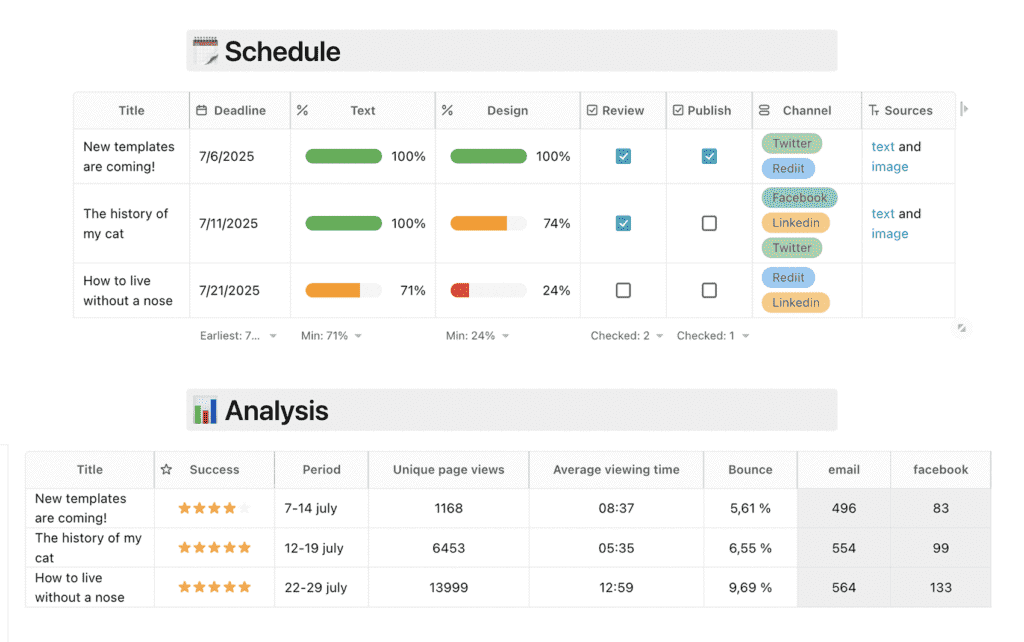The image size is (1024, 642).
Task: Check Review for 'How to live without a nose'
Action: (623, 290)
